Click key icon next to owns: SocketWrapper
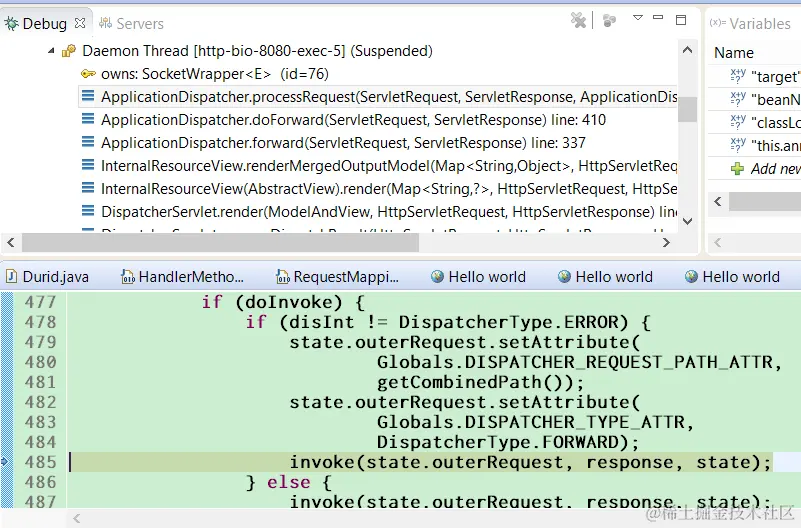 pos(88,74)
